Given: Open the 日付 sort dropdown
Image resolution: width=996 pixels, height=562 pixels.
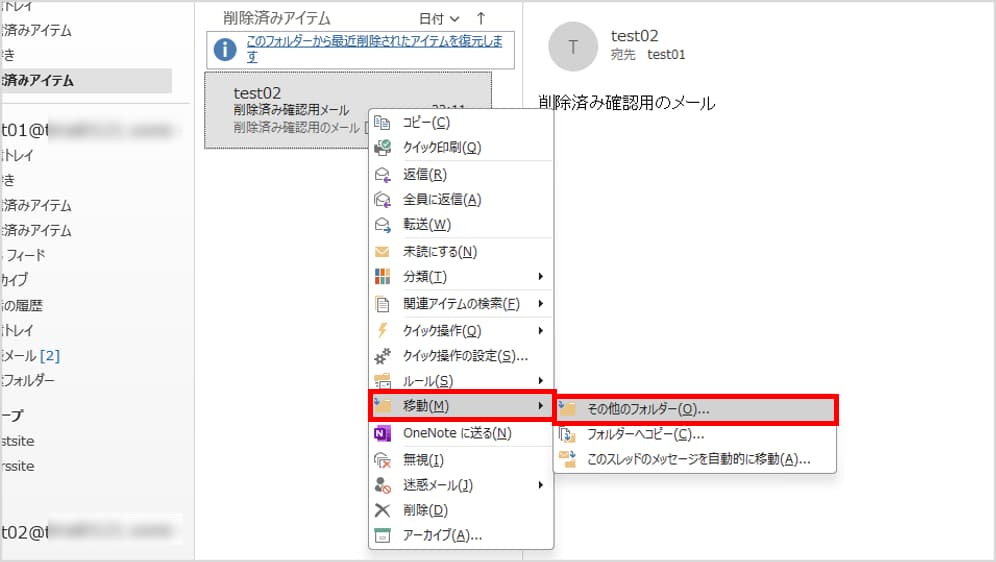Looking at the screenshot, I should (x=439, y=18).
